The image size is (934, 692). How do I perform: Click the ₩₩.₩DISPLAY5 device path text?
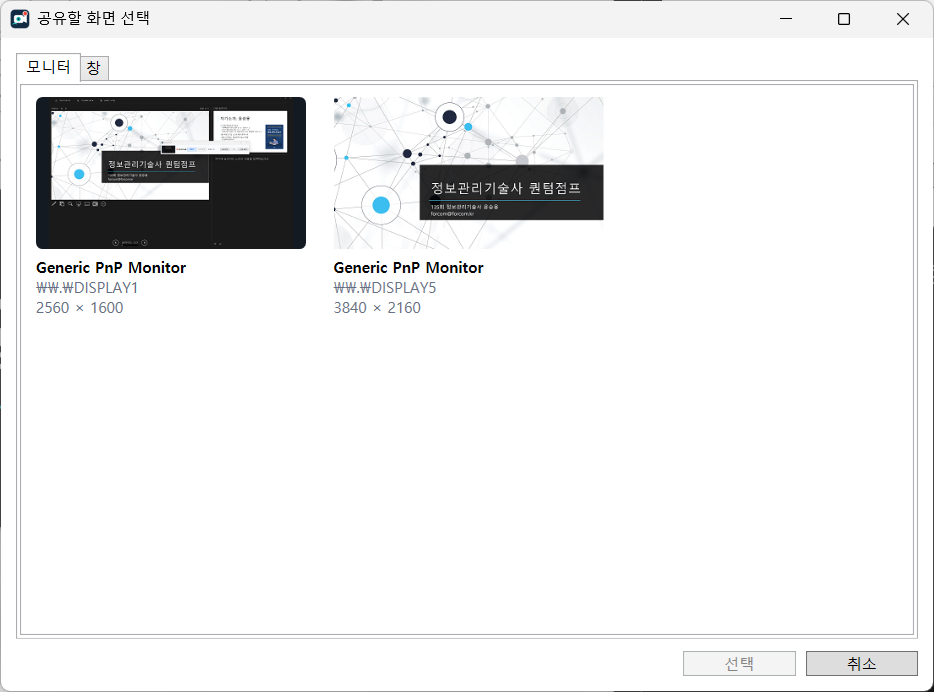385,288
